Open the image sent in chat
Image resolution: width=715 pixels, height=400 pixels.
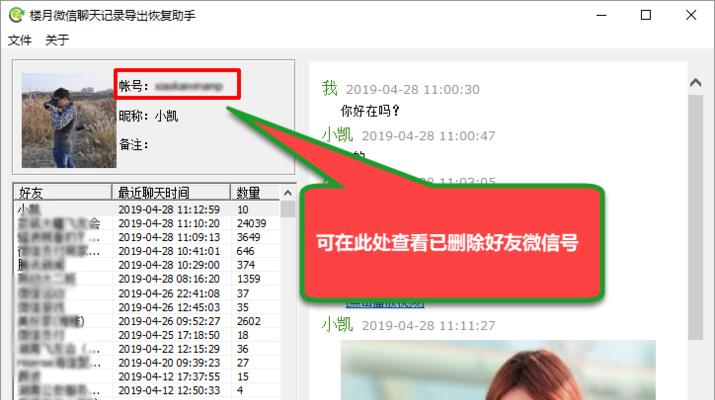(x=498, y=370)
